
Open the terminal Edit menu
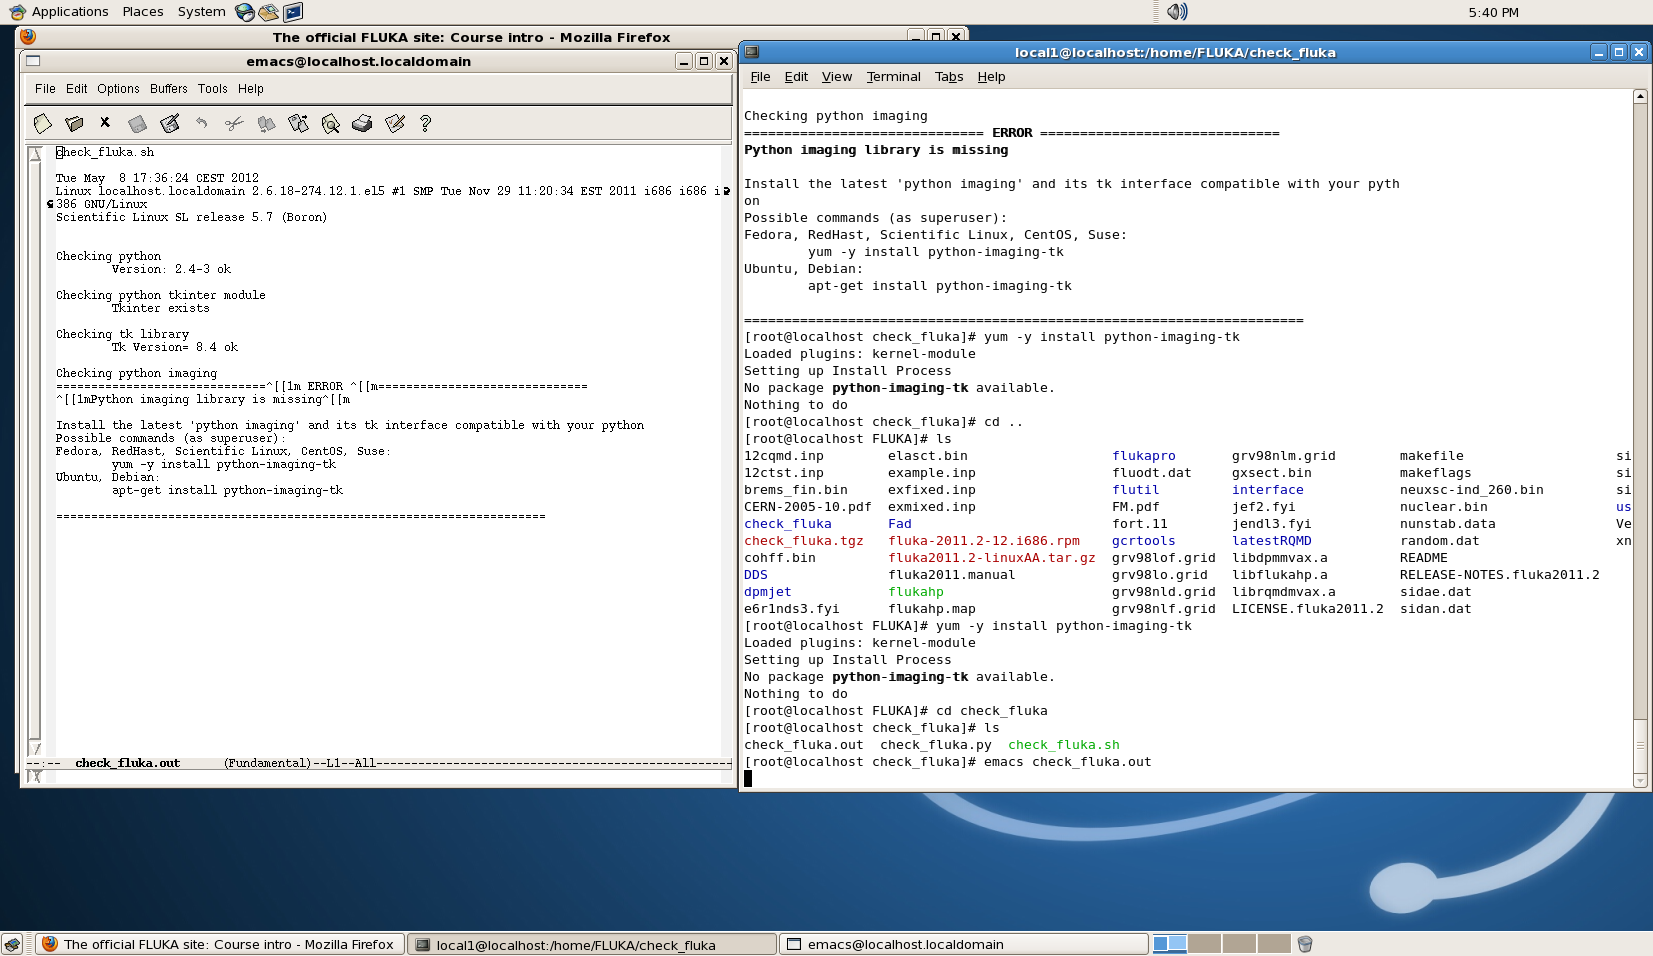tap(796, 77)
